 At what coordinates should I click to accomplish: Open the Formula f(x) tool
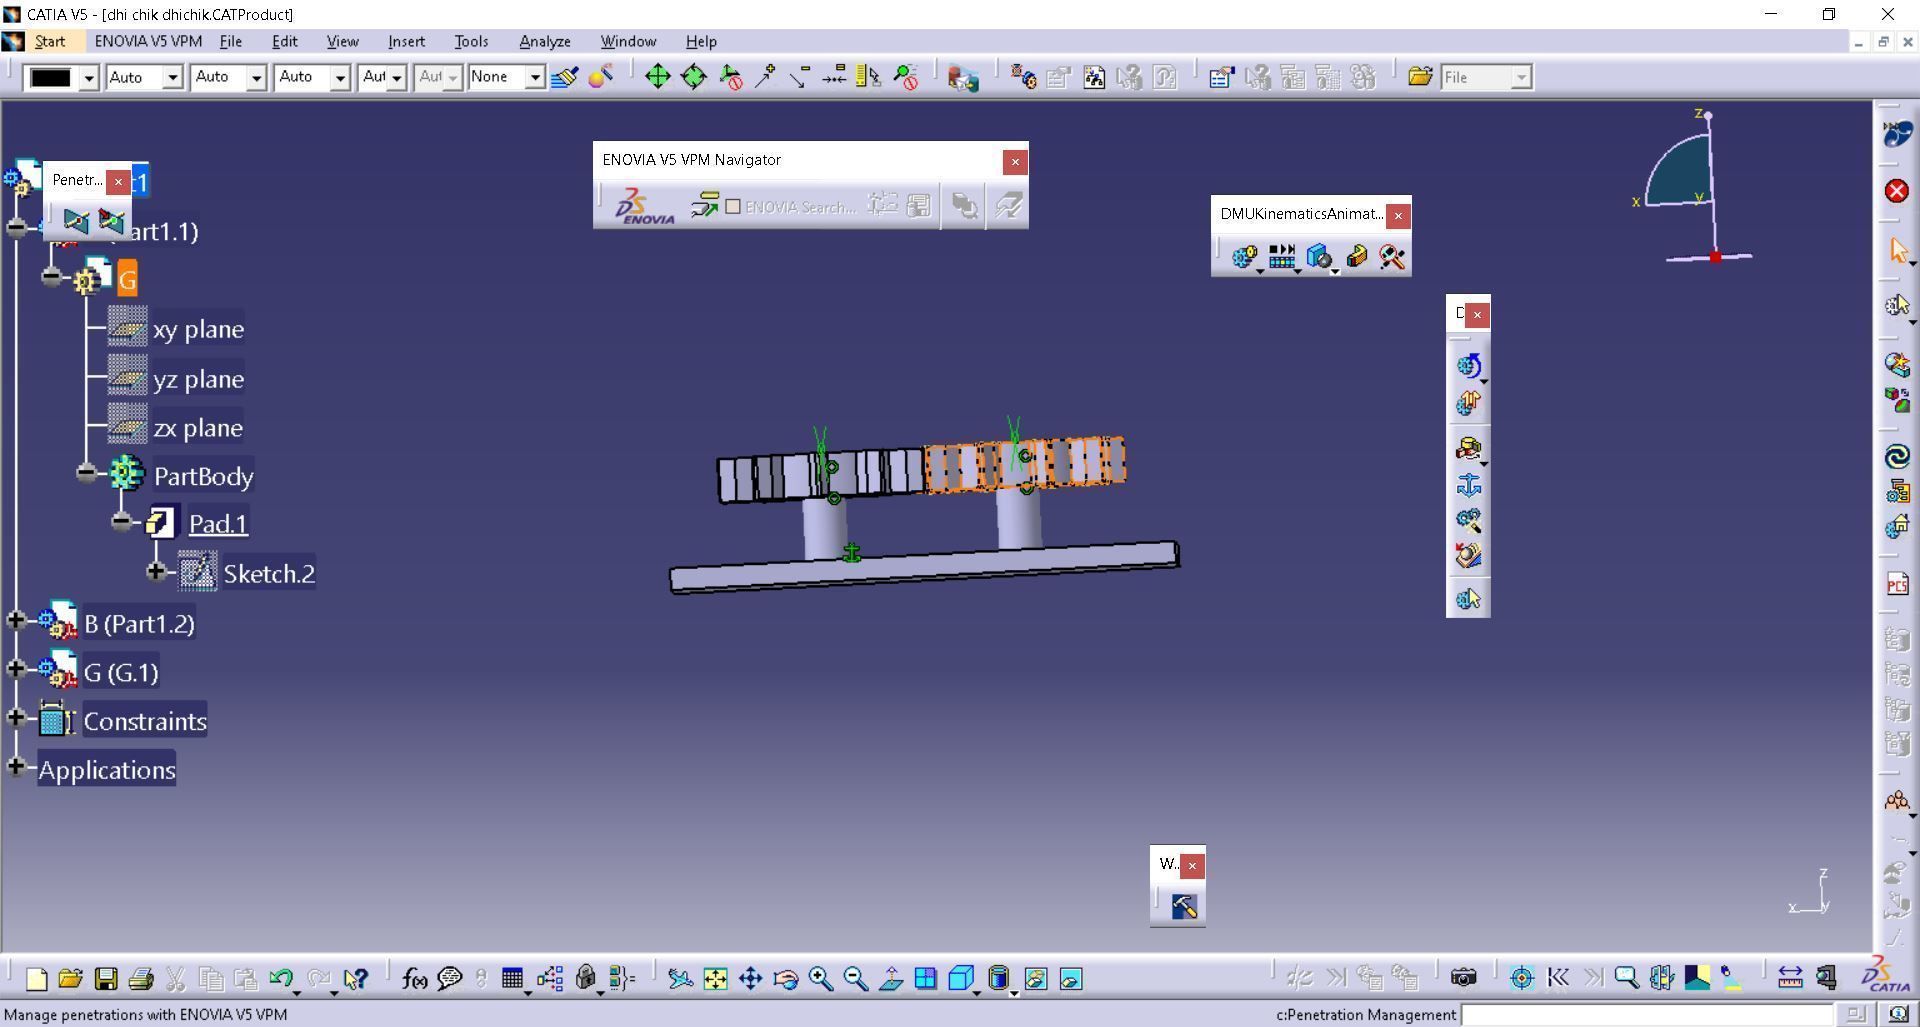[414, 979]
